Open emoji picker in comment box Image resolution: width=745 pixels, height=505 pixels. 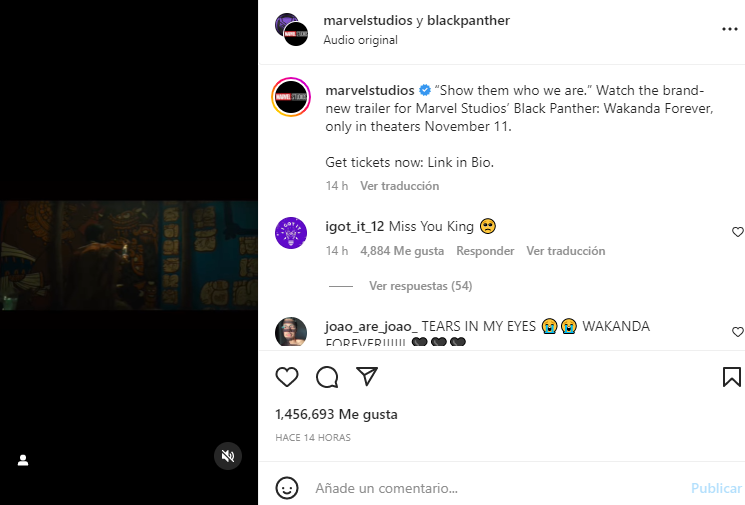[287, 488]
